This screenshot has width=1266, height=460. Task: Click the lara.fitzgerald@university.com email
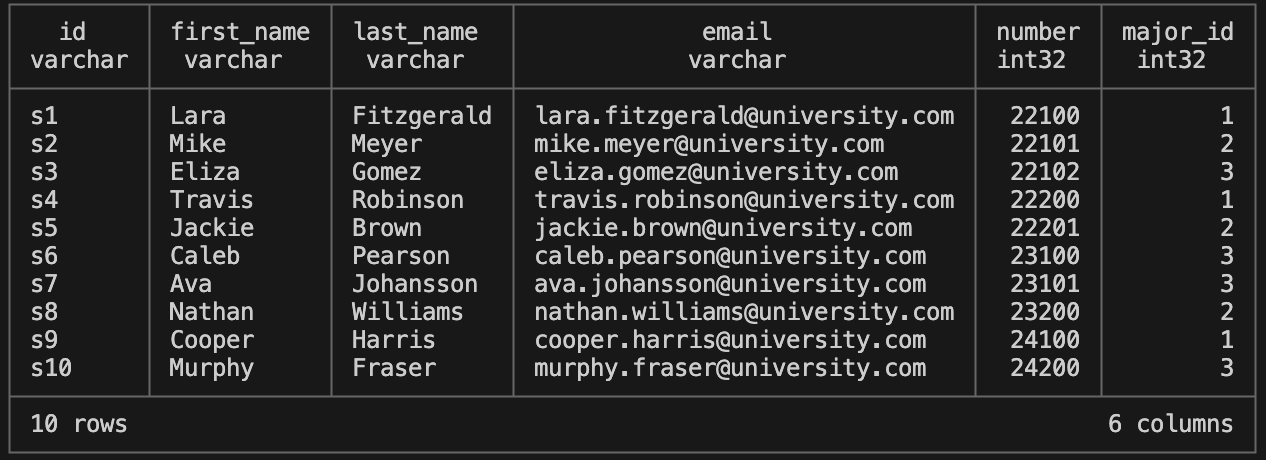pyautogui.click(x=744, y=116)
